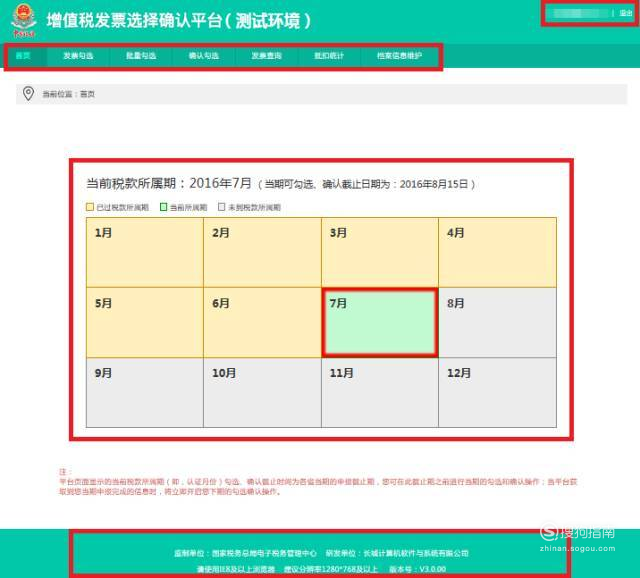640x578 pixels.
Task: Click the red 注 note paragraph
Action: (318, 482)
